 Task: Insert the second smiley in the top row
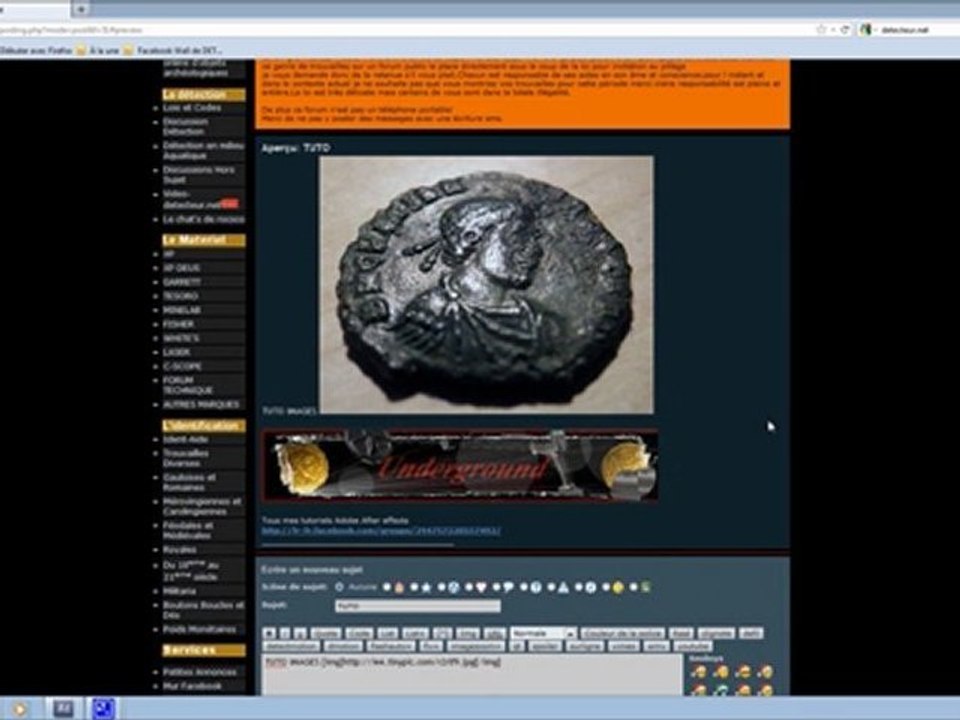tap(721, 672)
